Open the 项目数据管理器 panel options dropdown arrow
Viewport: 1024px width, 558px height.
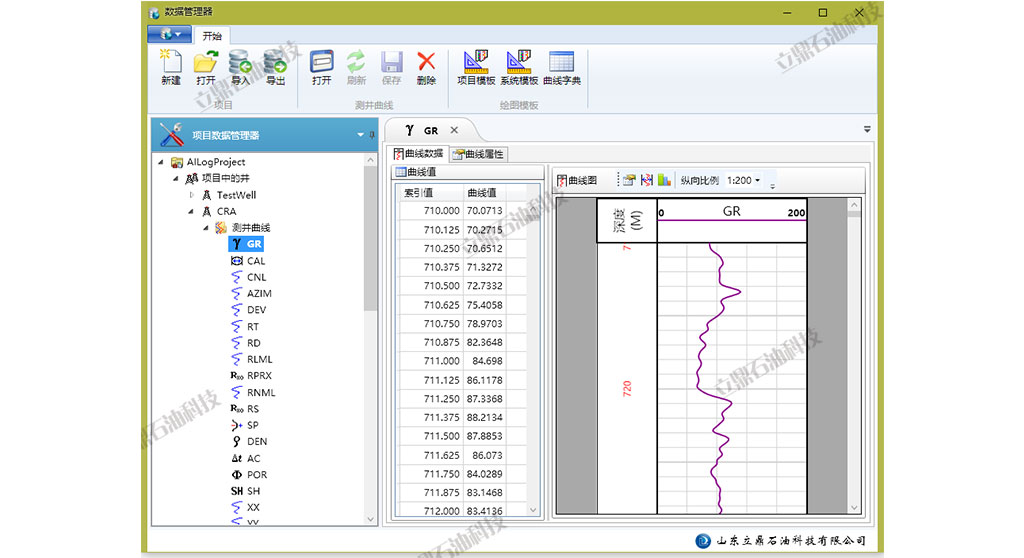360,135
